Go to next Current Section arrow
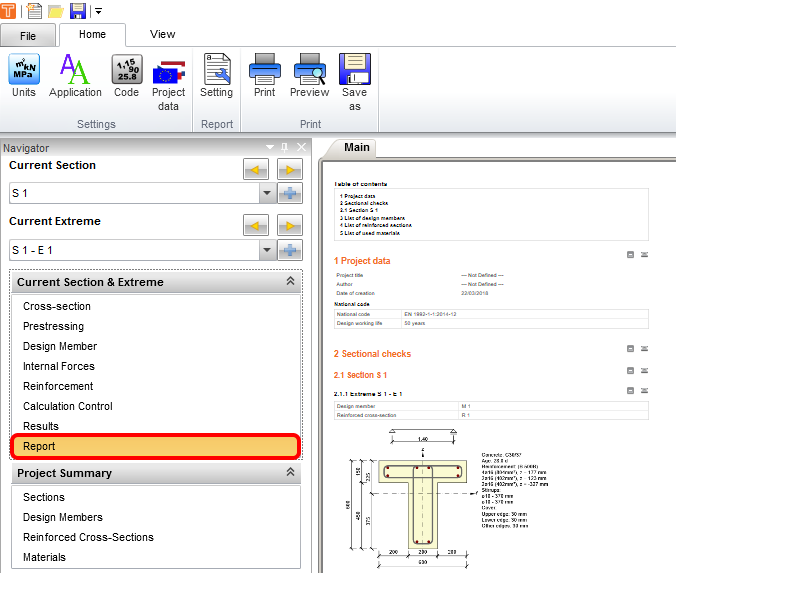 click(290, 169)
